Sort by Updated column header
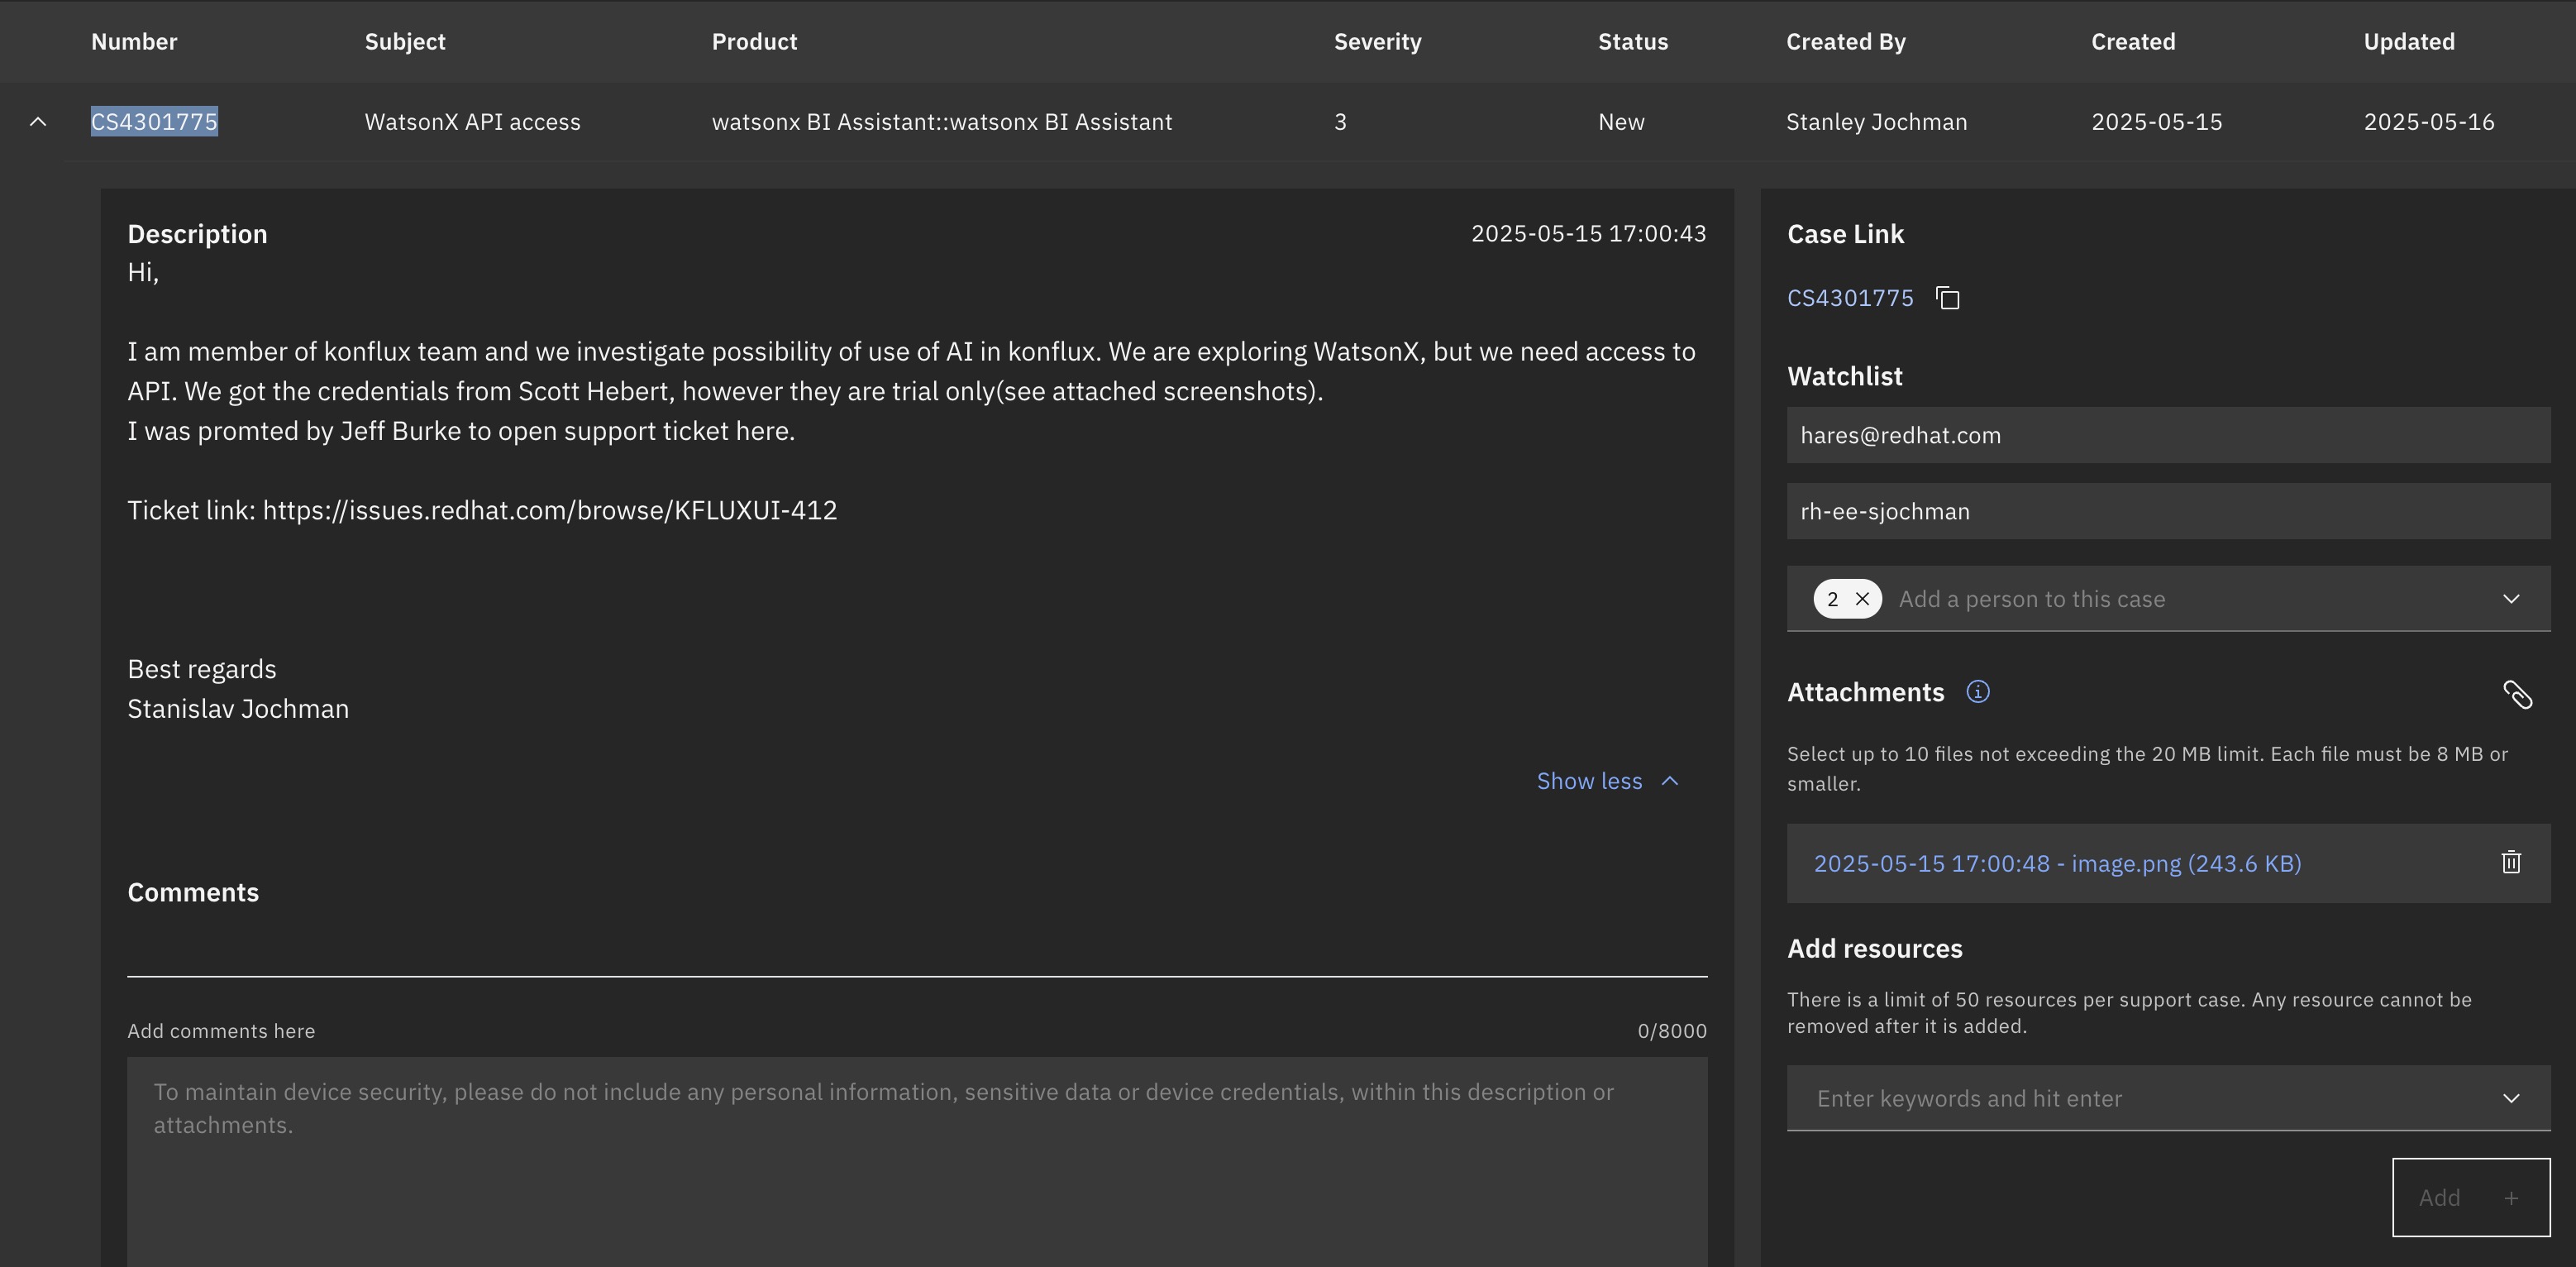Viewport: 2576px width, 1267px height. pyautogui.click(x=2408, y=42)
